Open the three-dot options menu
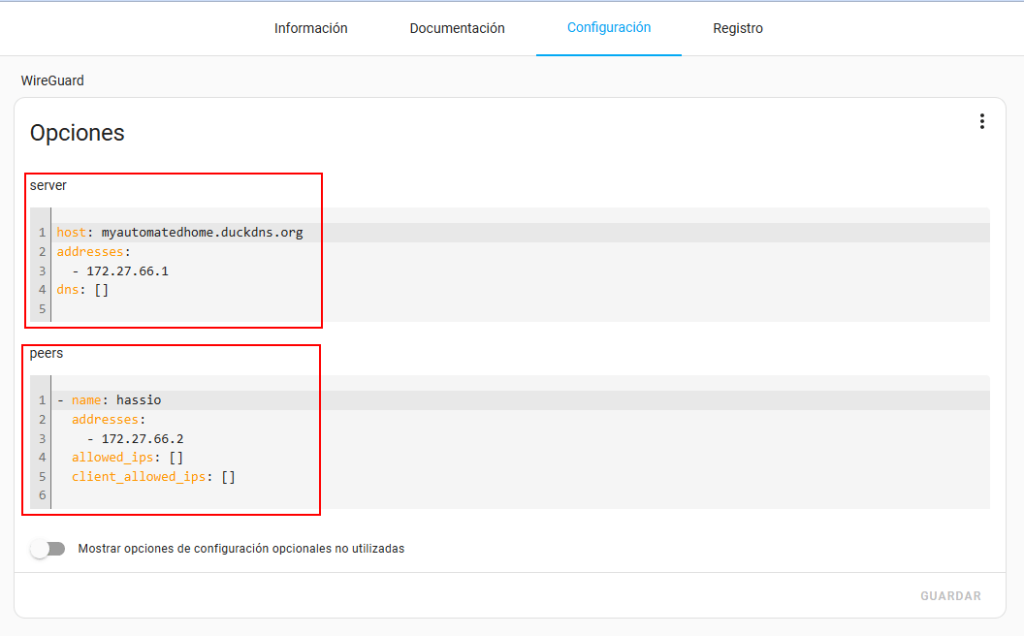The width and height of the screenshot is (1024, 636). coord(981,122)
